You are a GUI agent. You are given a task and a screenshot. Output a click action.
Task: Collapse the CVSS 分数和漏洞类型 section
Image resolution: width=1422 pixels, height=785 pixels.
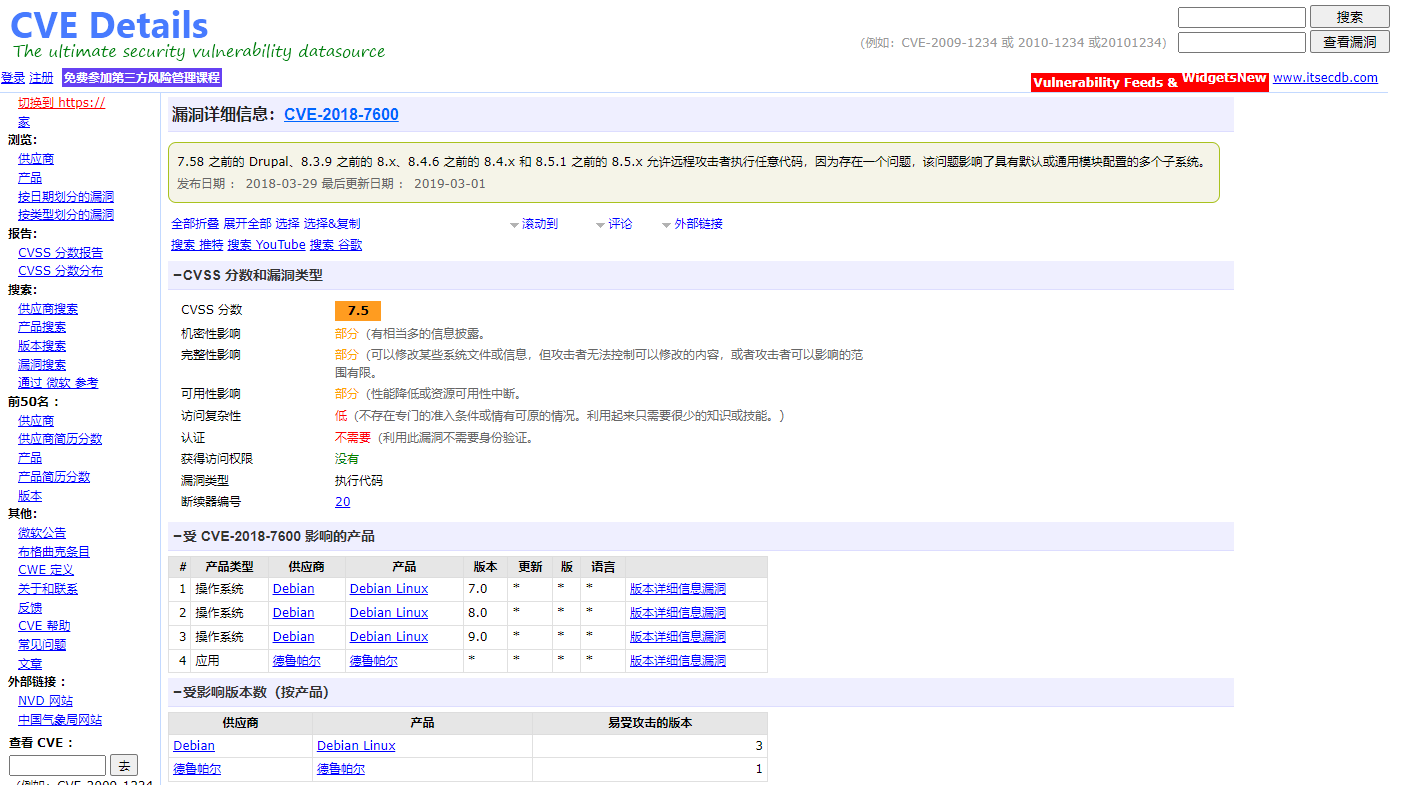248,275
